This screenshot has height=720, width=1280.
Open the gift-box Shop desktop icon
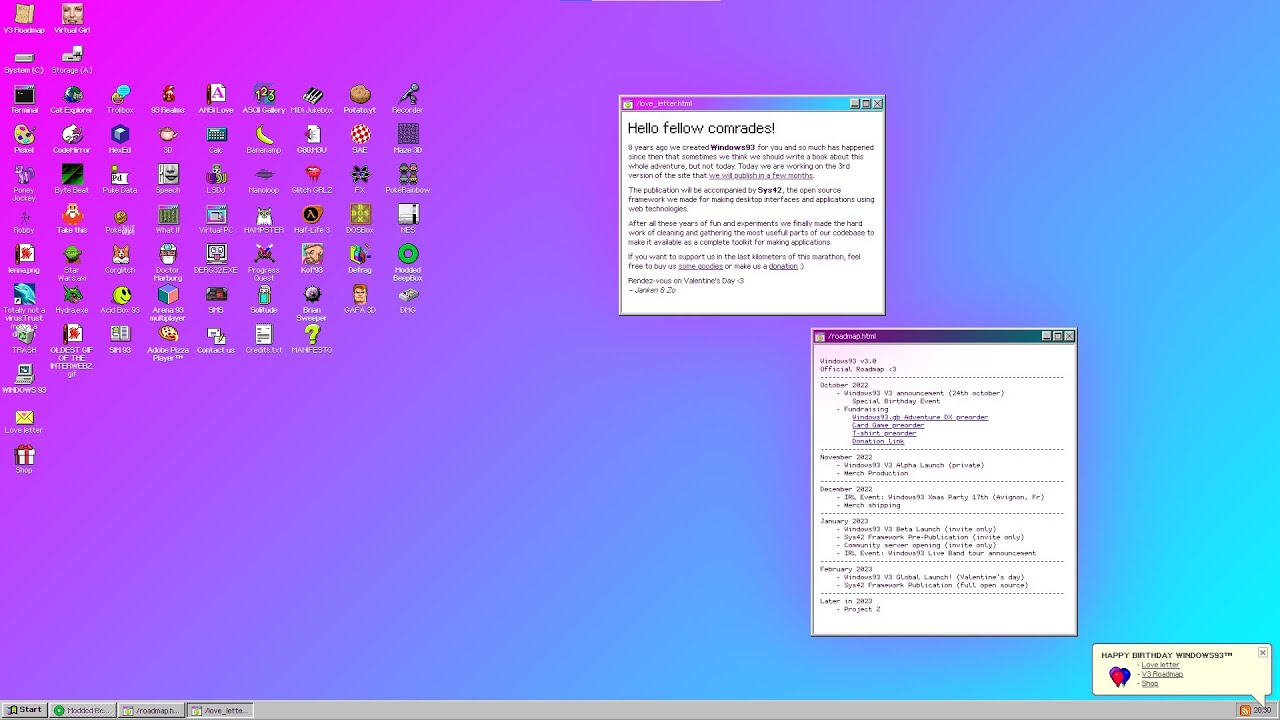click(24, 459)
